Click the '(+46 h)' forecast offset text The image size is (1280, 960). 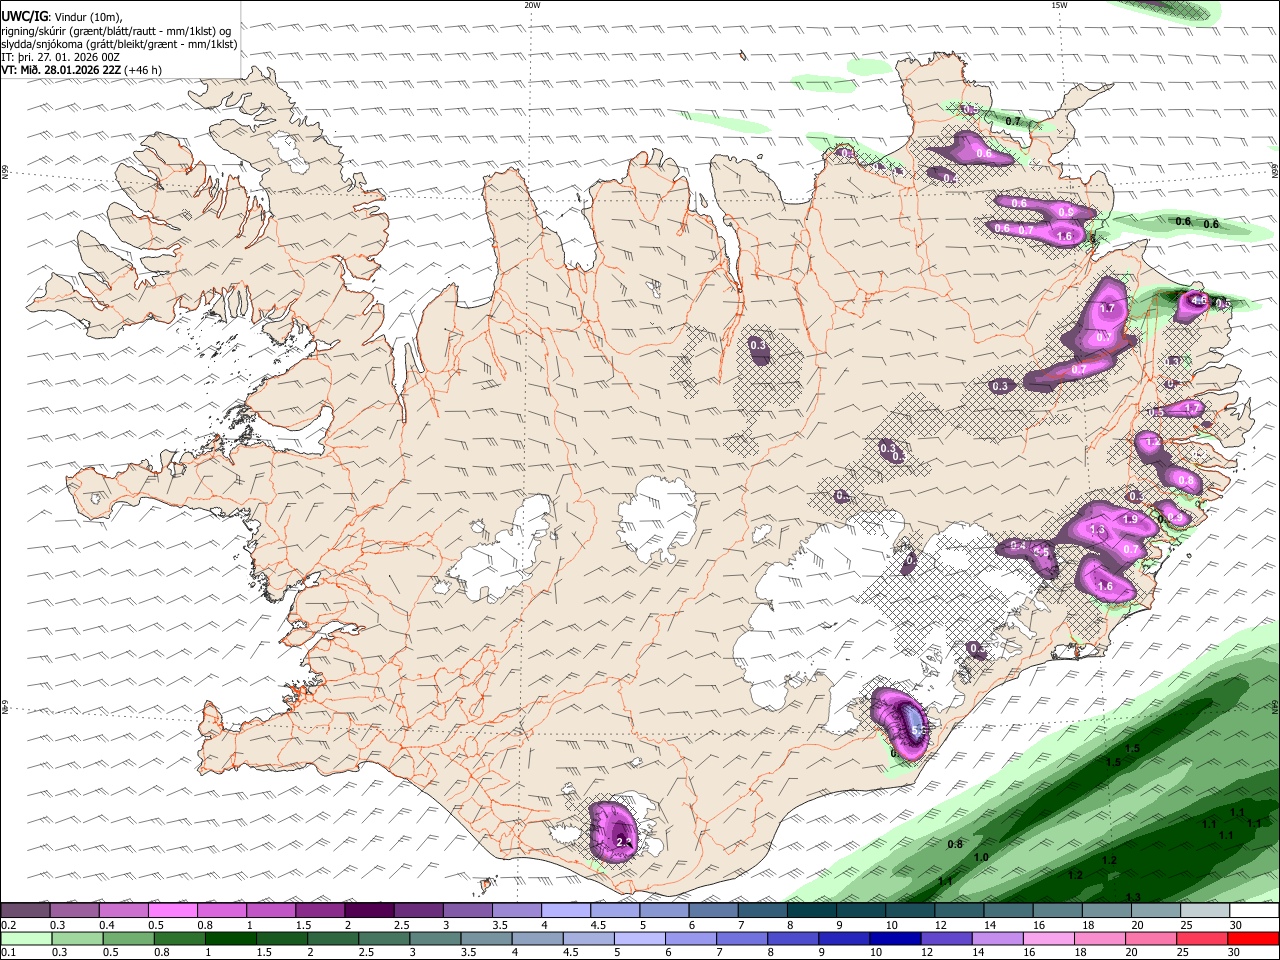(x=143, y=70)
